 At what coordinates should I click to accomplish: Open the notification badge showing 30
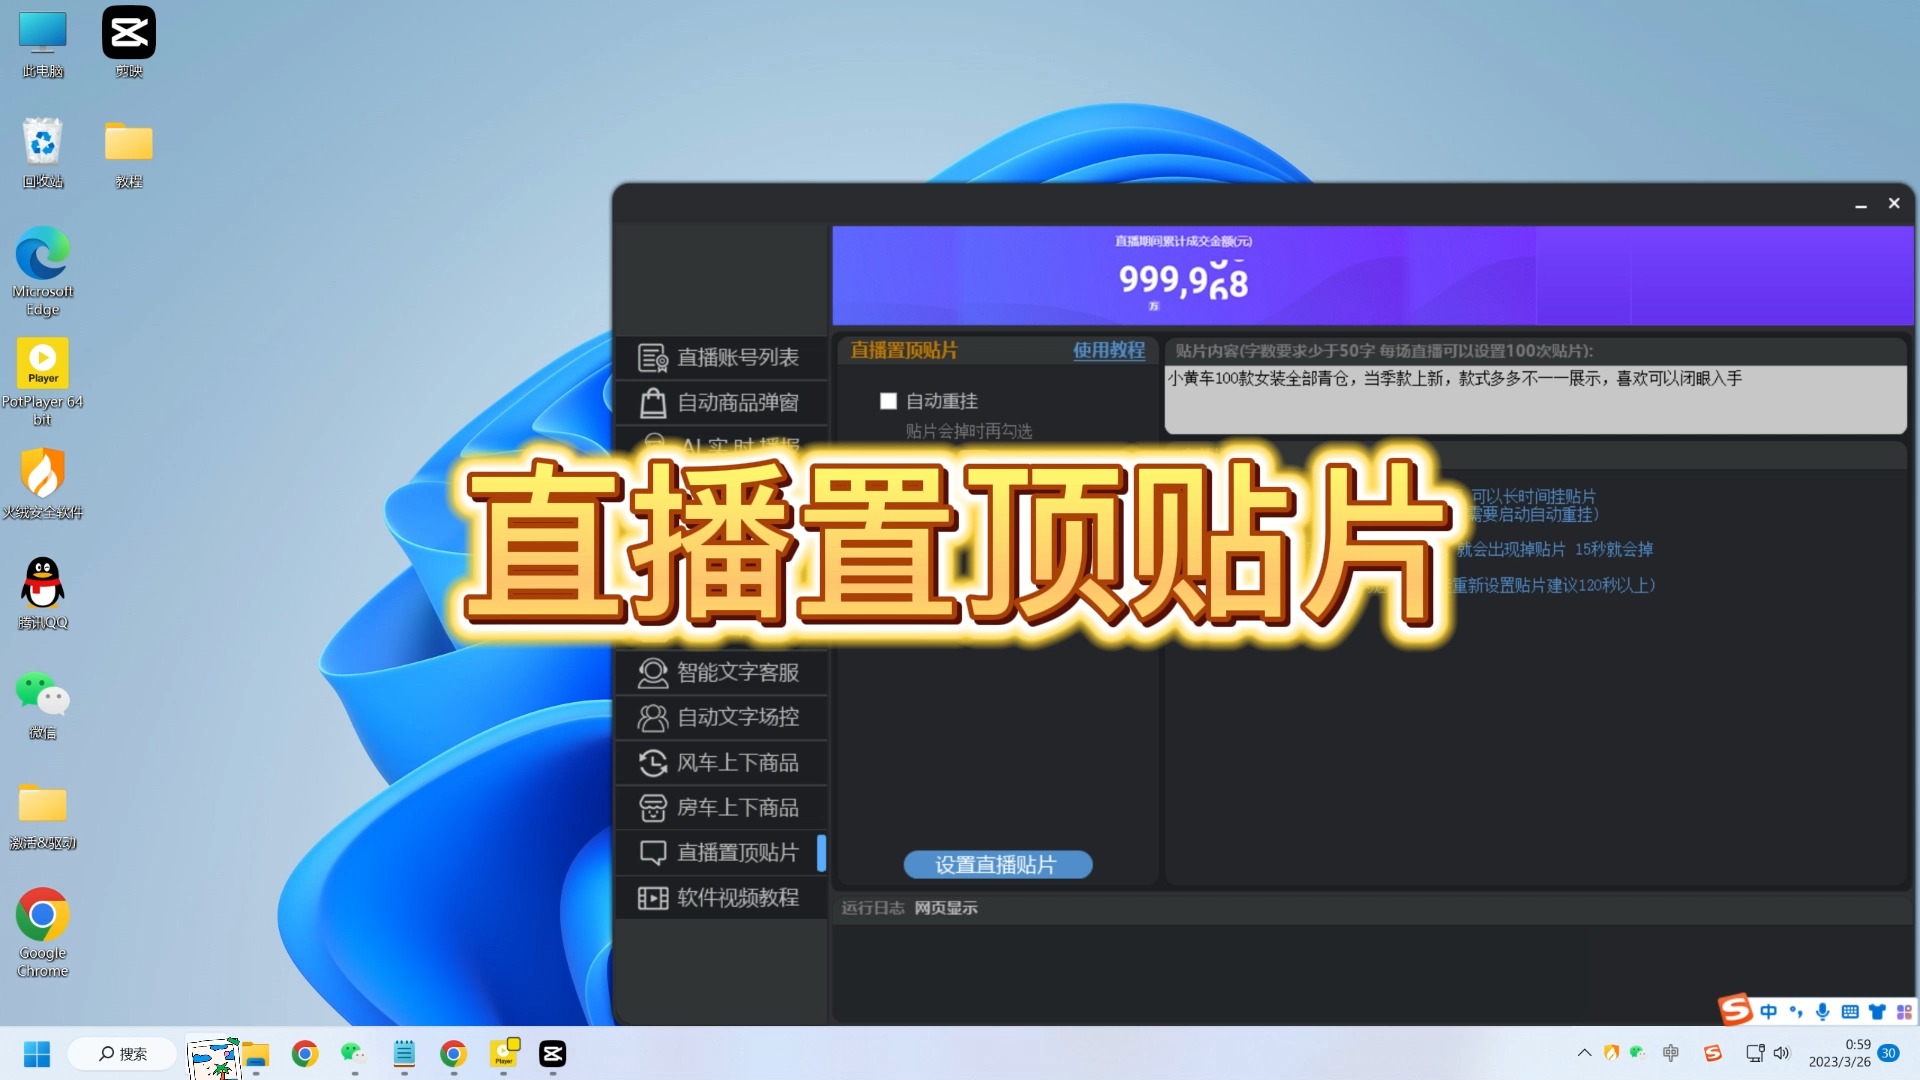[1889, 1053]
